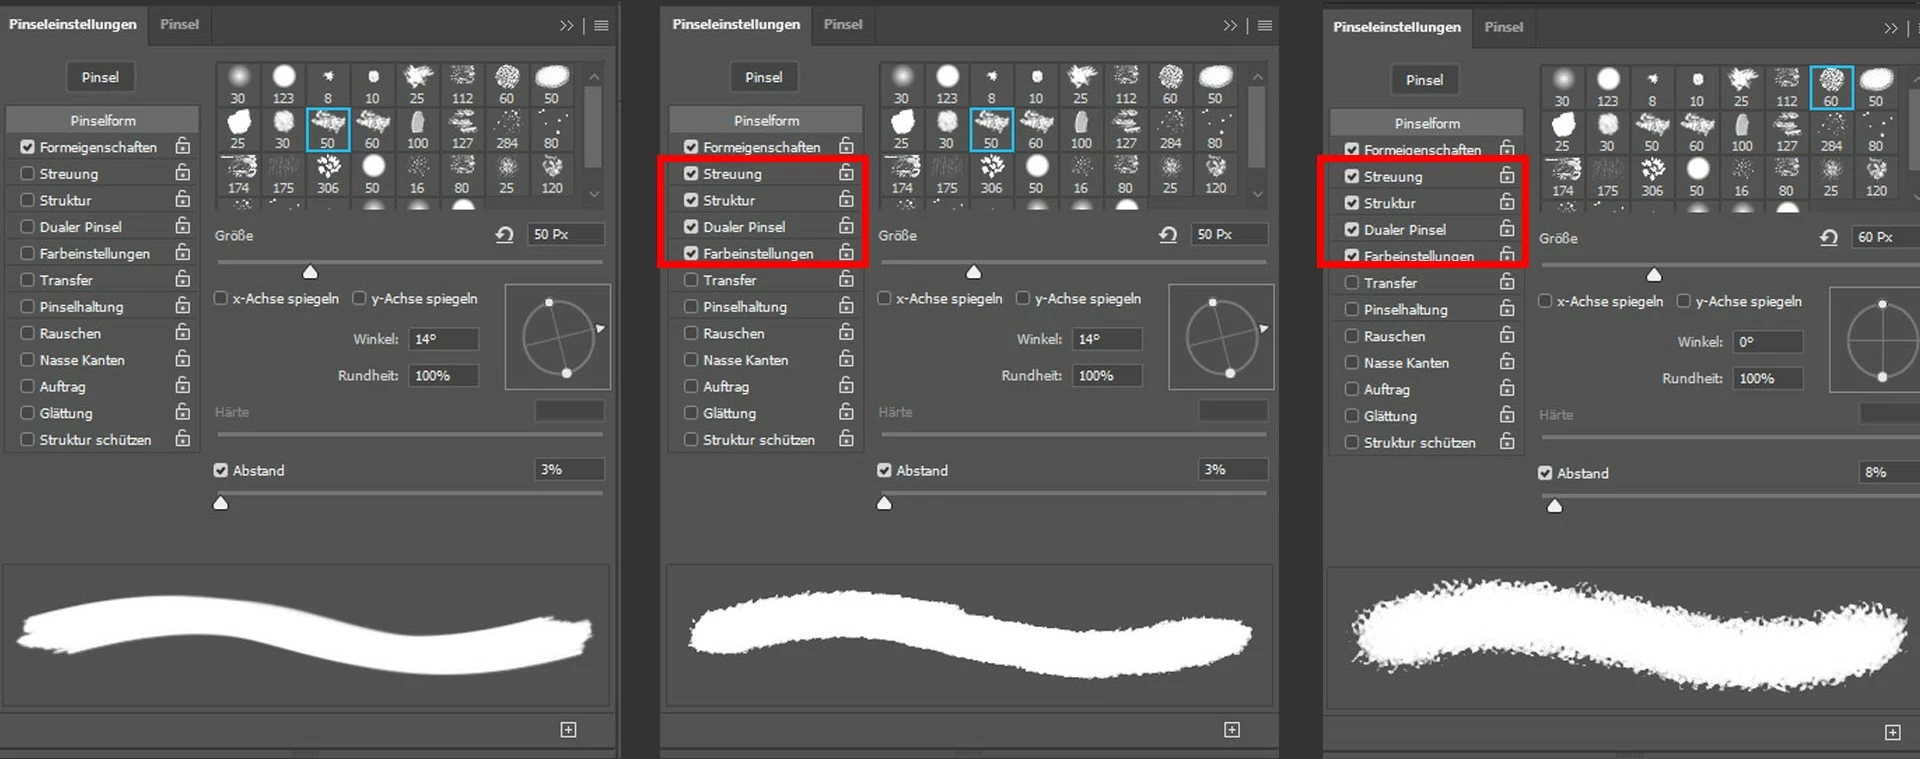The image size is (1920, 759).
Task: Click angle compass widget in left panel
Action: click(x=558, y=338)
